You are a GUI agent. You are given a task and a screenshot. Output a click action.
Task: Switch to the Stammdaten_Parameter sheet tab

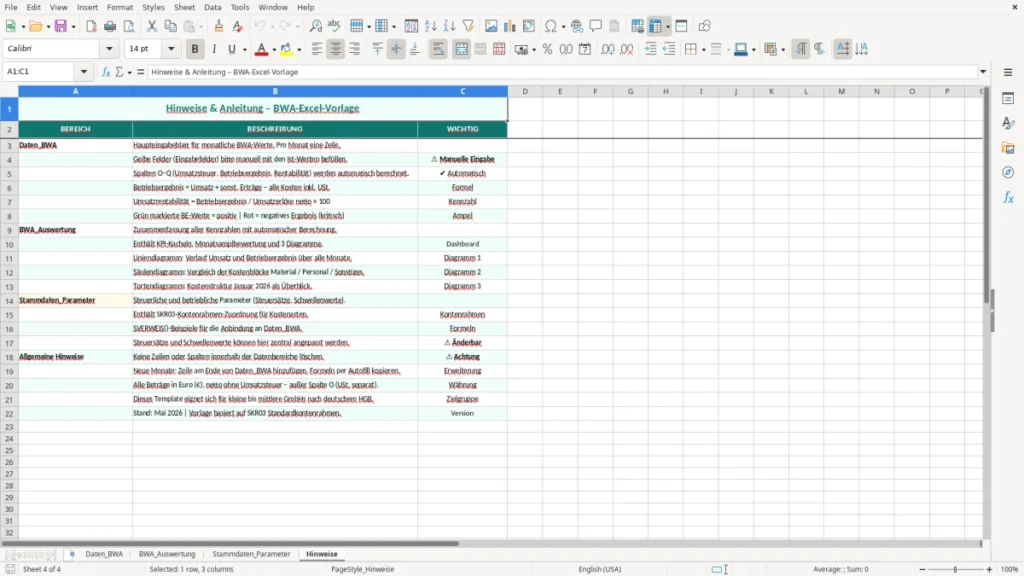tap(251, 554)
